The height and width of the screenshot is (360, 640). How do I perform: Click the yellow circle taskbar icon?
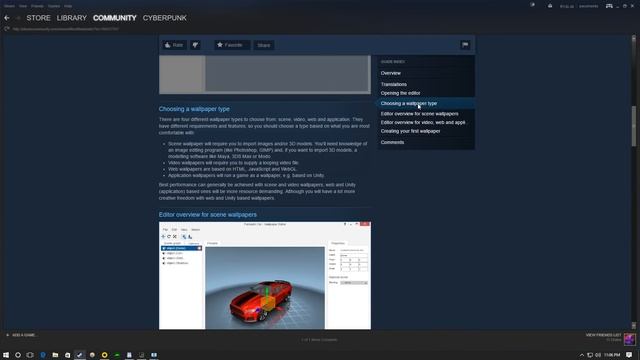coord(104,355)
